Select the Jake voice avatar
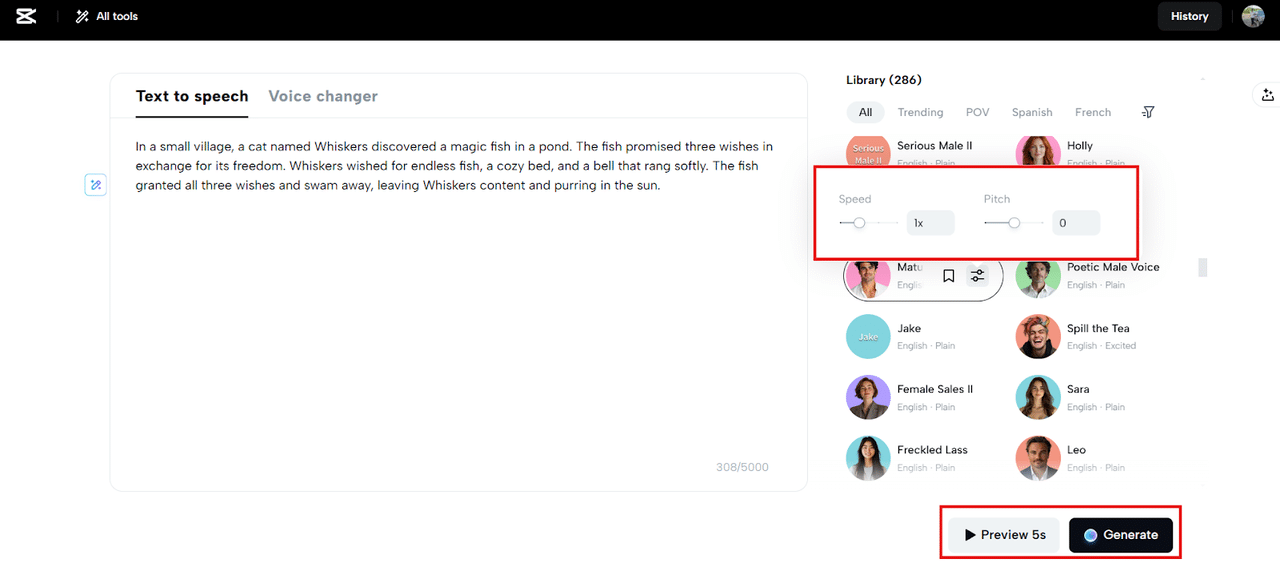Image resolution: width=1280 pixels, height=567 pixels. pyautogui.click(x=868, y=337)
